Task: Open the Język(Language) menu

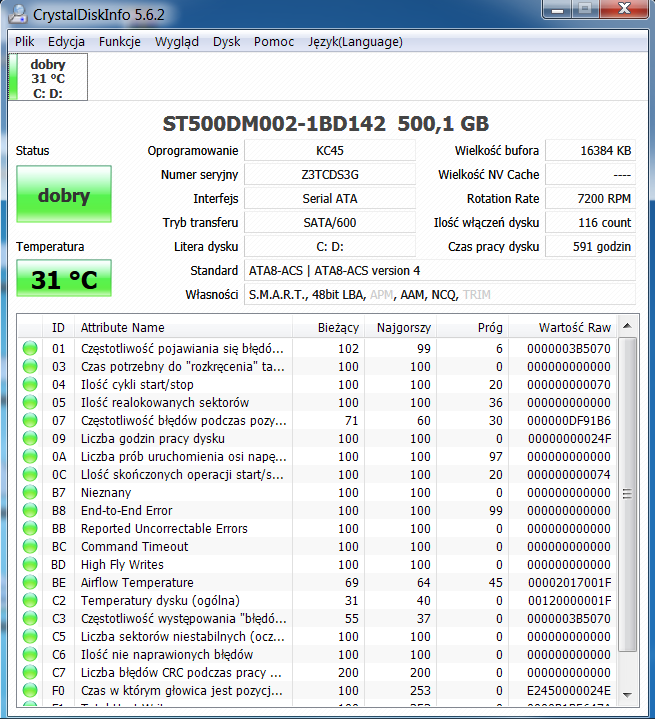Action: [355, 42]
